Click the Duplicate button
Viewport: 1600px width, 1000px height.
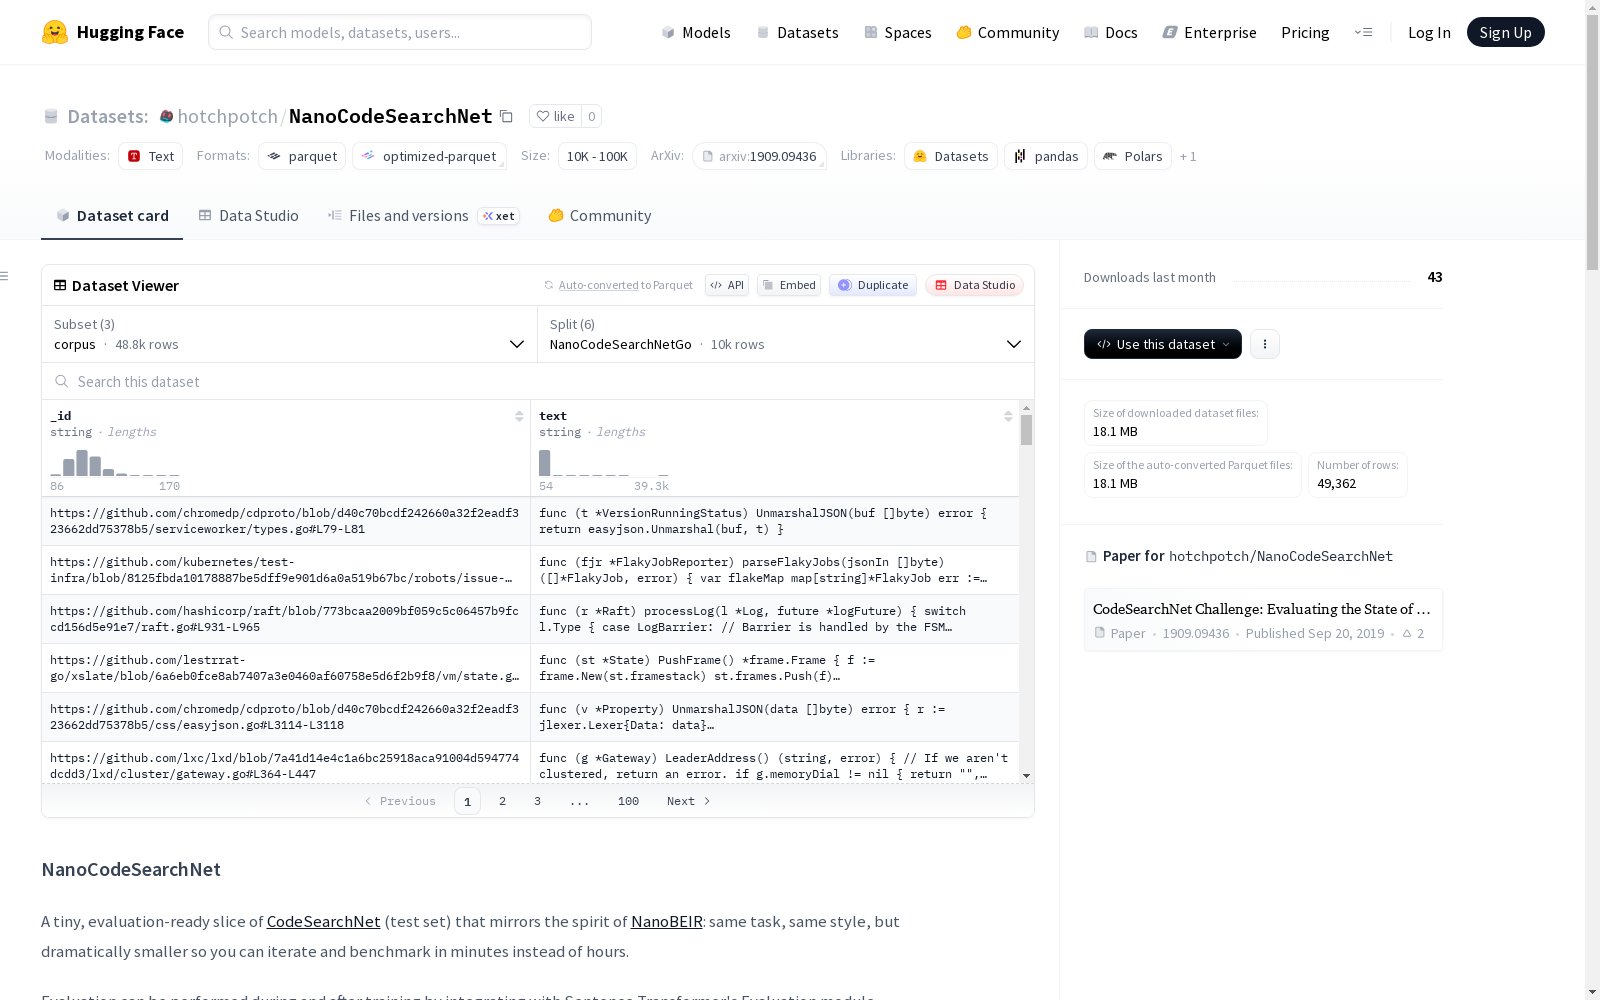[x=873, y=285]
